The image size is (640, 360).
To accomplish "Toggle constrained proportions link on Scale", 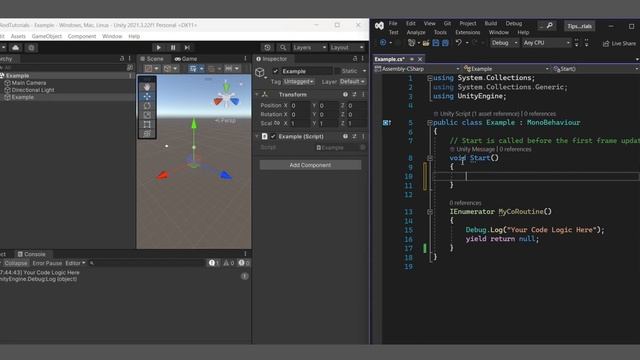I will (x=277, y=123).
